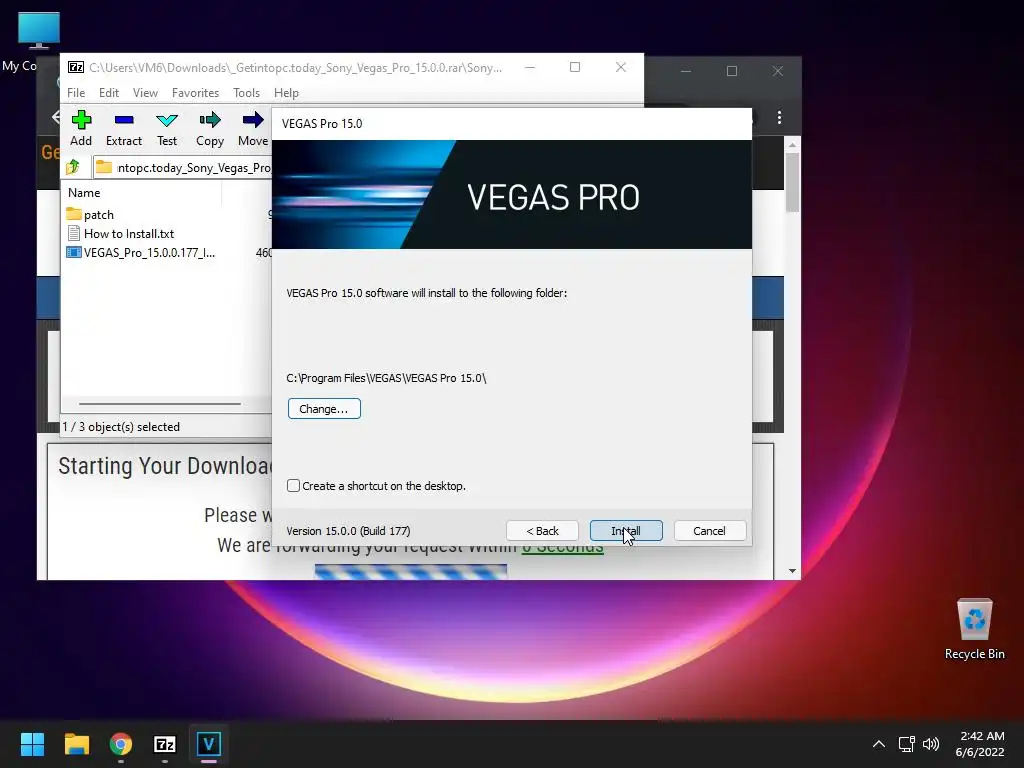The height and width of the screenshot is (768, 1024).
Task: Click the network icon in system tray
Action: point(906,744)
